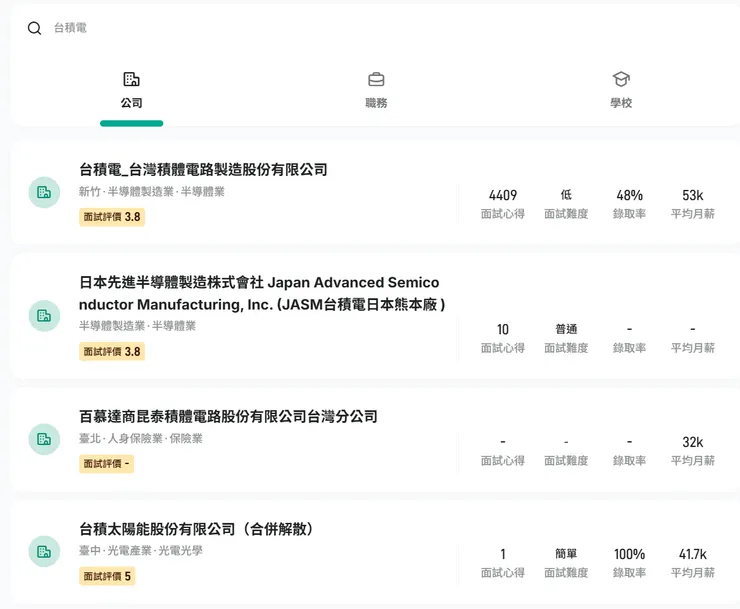Screen dimensions: 740x609
Task: Click company icon beside 台積太陽能 entry
Action: [x=44, y=551]
